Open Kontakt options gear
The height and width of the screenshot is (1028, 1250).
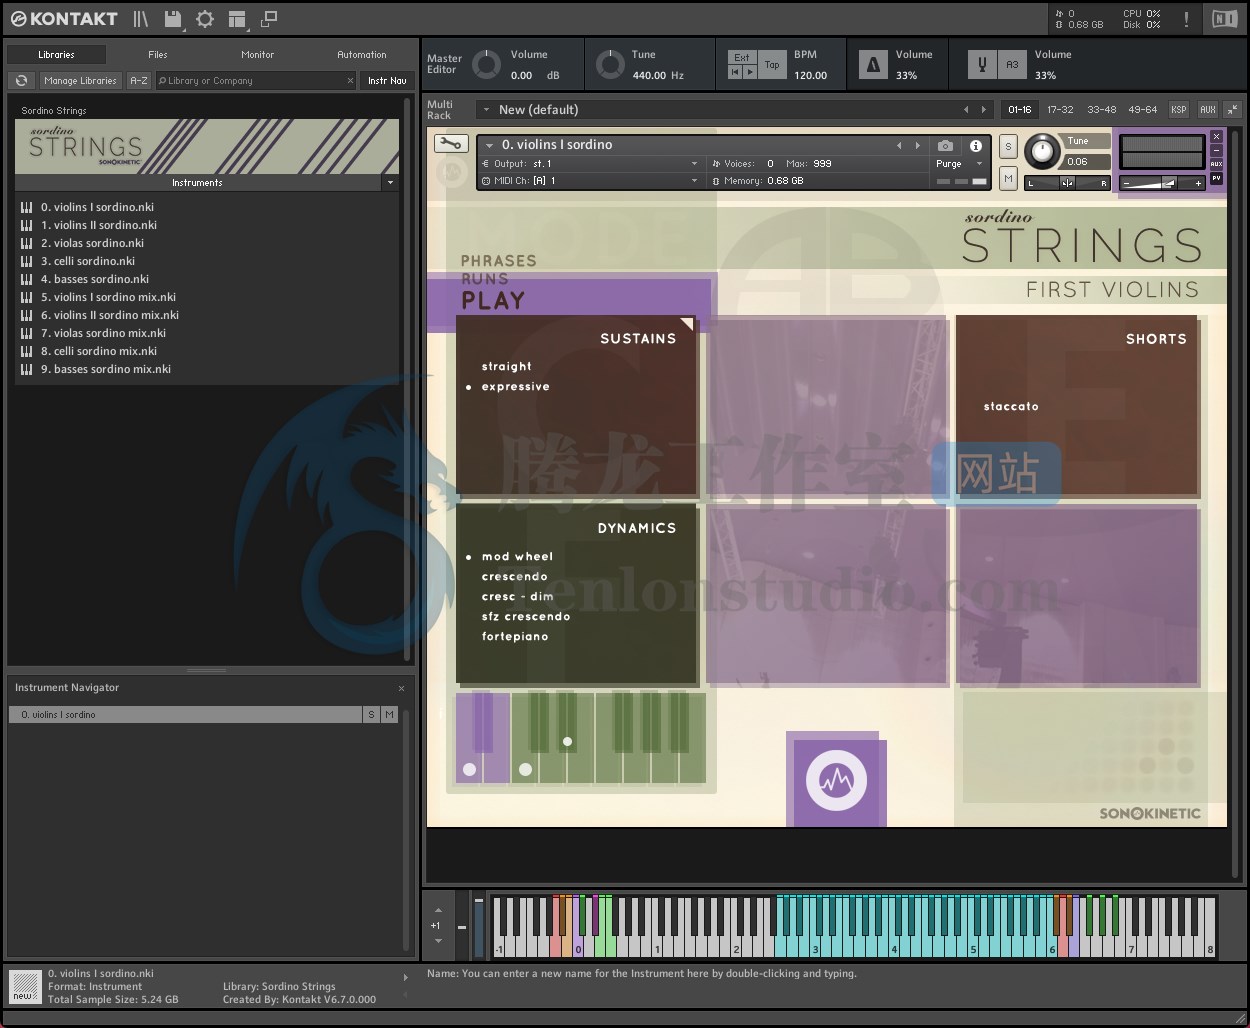[x=205, y=19]
